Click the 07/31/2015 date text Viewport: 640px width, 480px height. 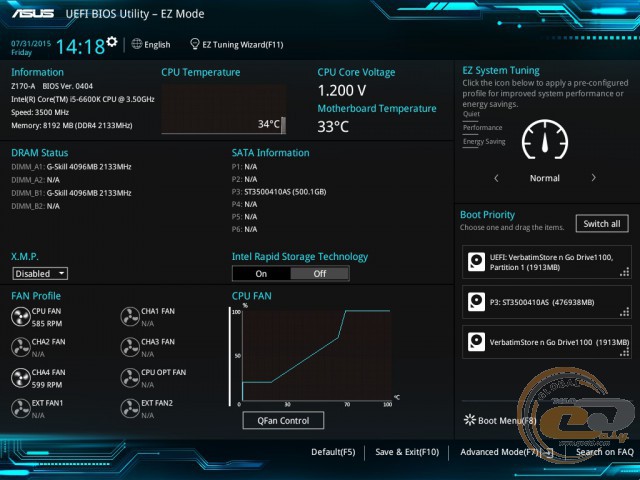(x=31, y=43)
